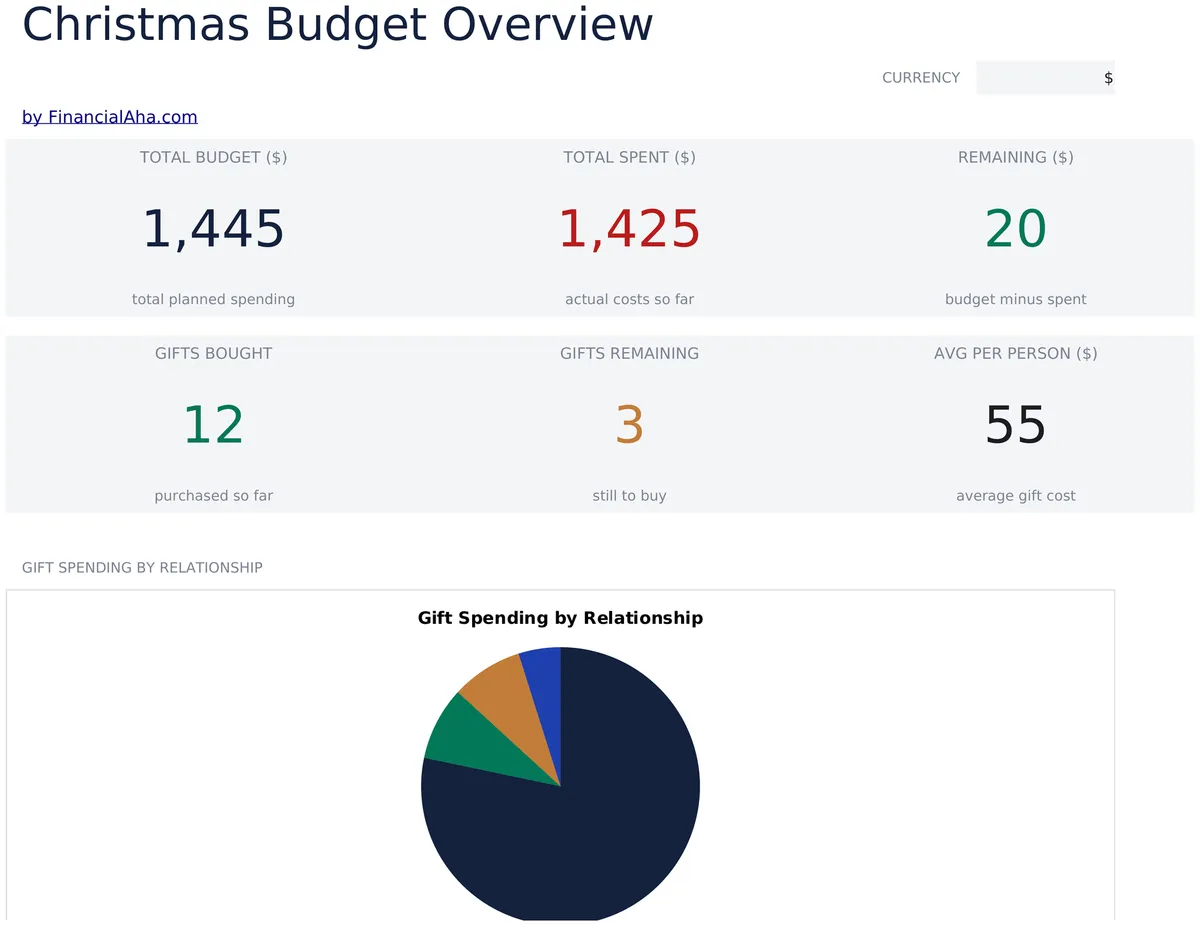Viewport: 1200px width, 926px height.
Task: Select the gifts bought value 12
Action: (x=214, y=425)
